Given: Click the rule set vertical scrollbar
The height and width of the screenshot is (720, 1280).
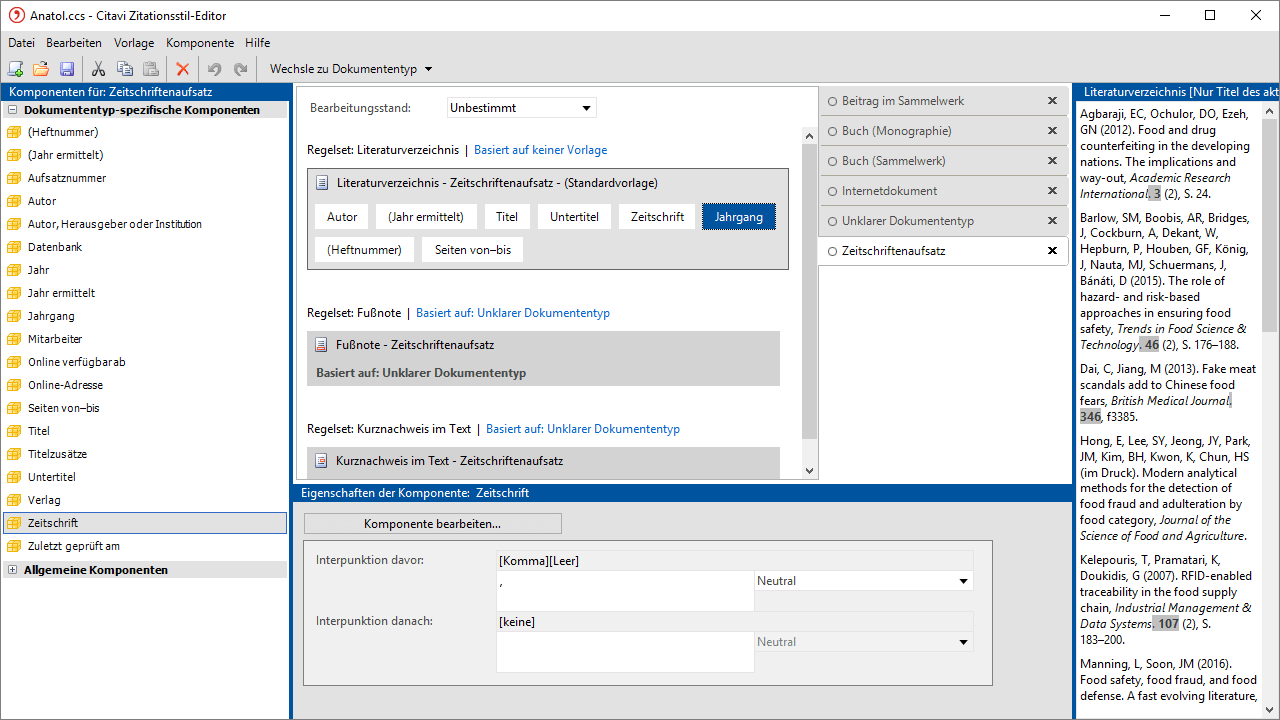Looking at the screenshot, I should [809, 300].
